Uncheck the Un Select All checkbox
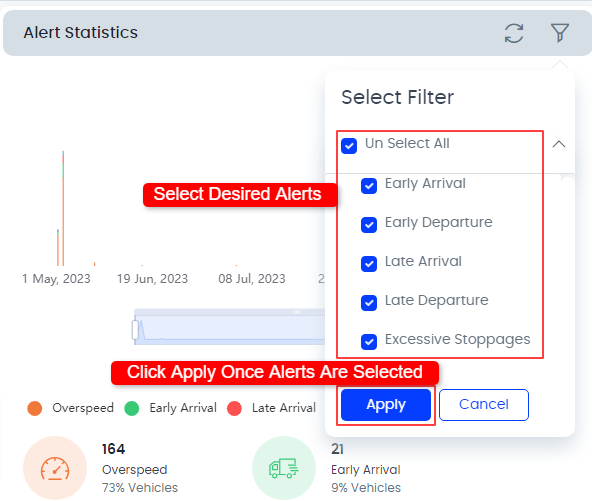 coord(349,146)
